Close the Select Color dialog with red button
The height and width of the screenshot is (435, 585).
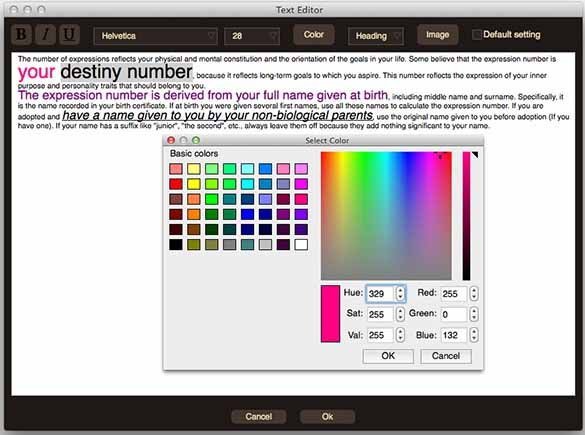point(171,140)
